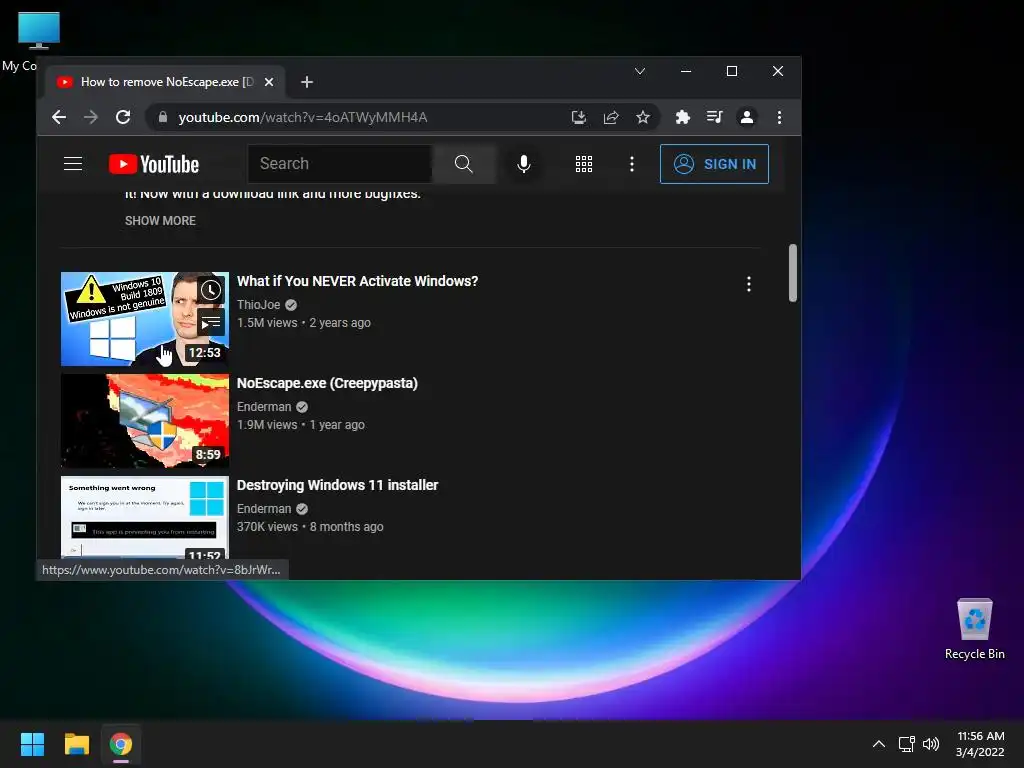Go to YouTube home via logo
This screenshot has height=768, width=1024.
[153, 164]
